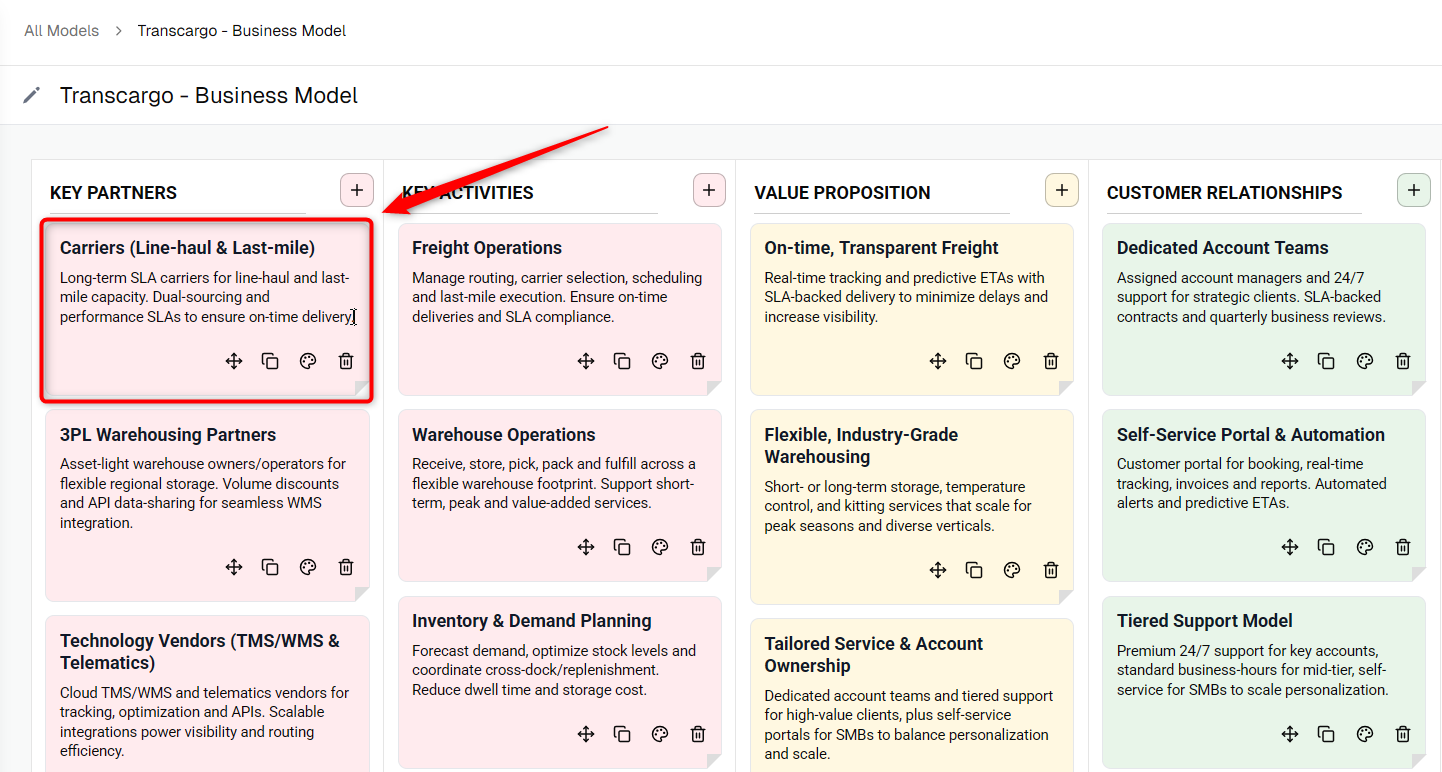This screenshot has width=1442, height=772.
Task: Select the 3PL Warehousing Partners card title
Action: pos(168,435)
